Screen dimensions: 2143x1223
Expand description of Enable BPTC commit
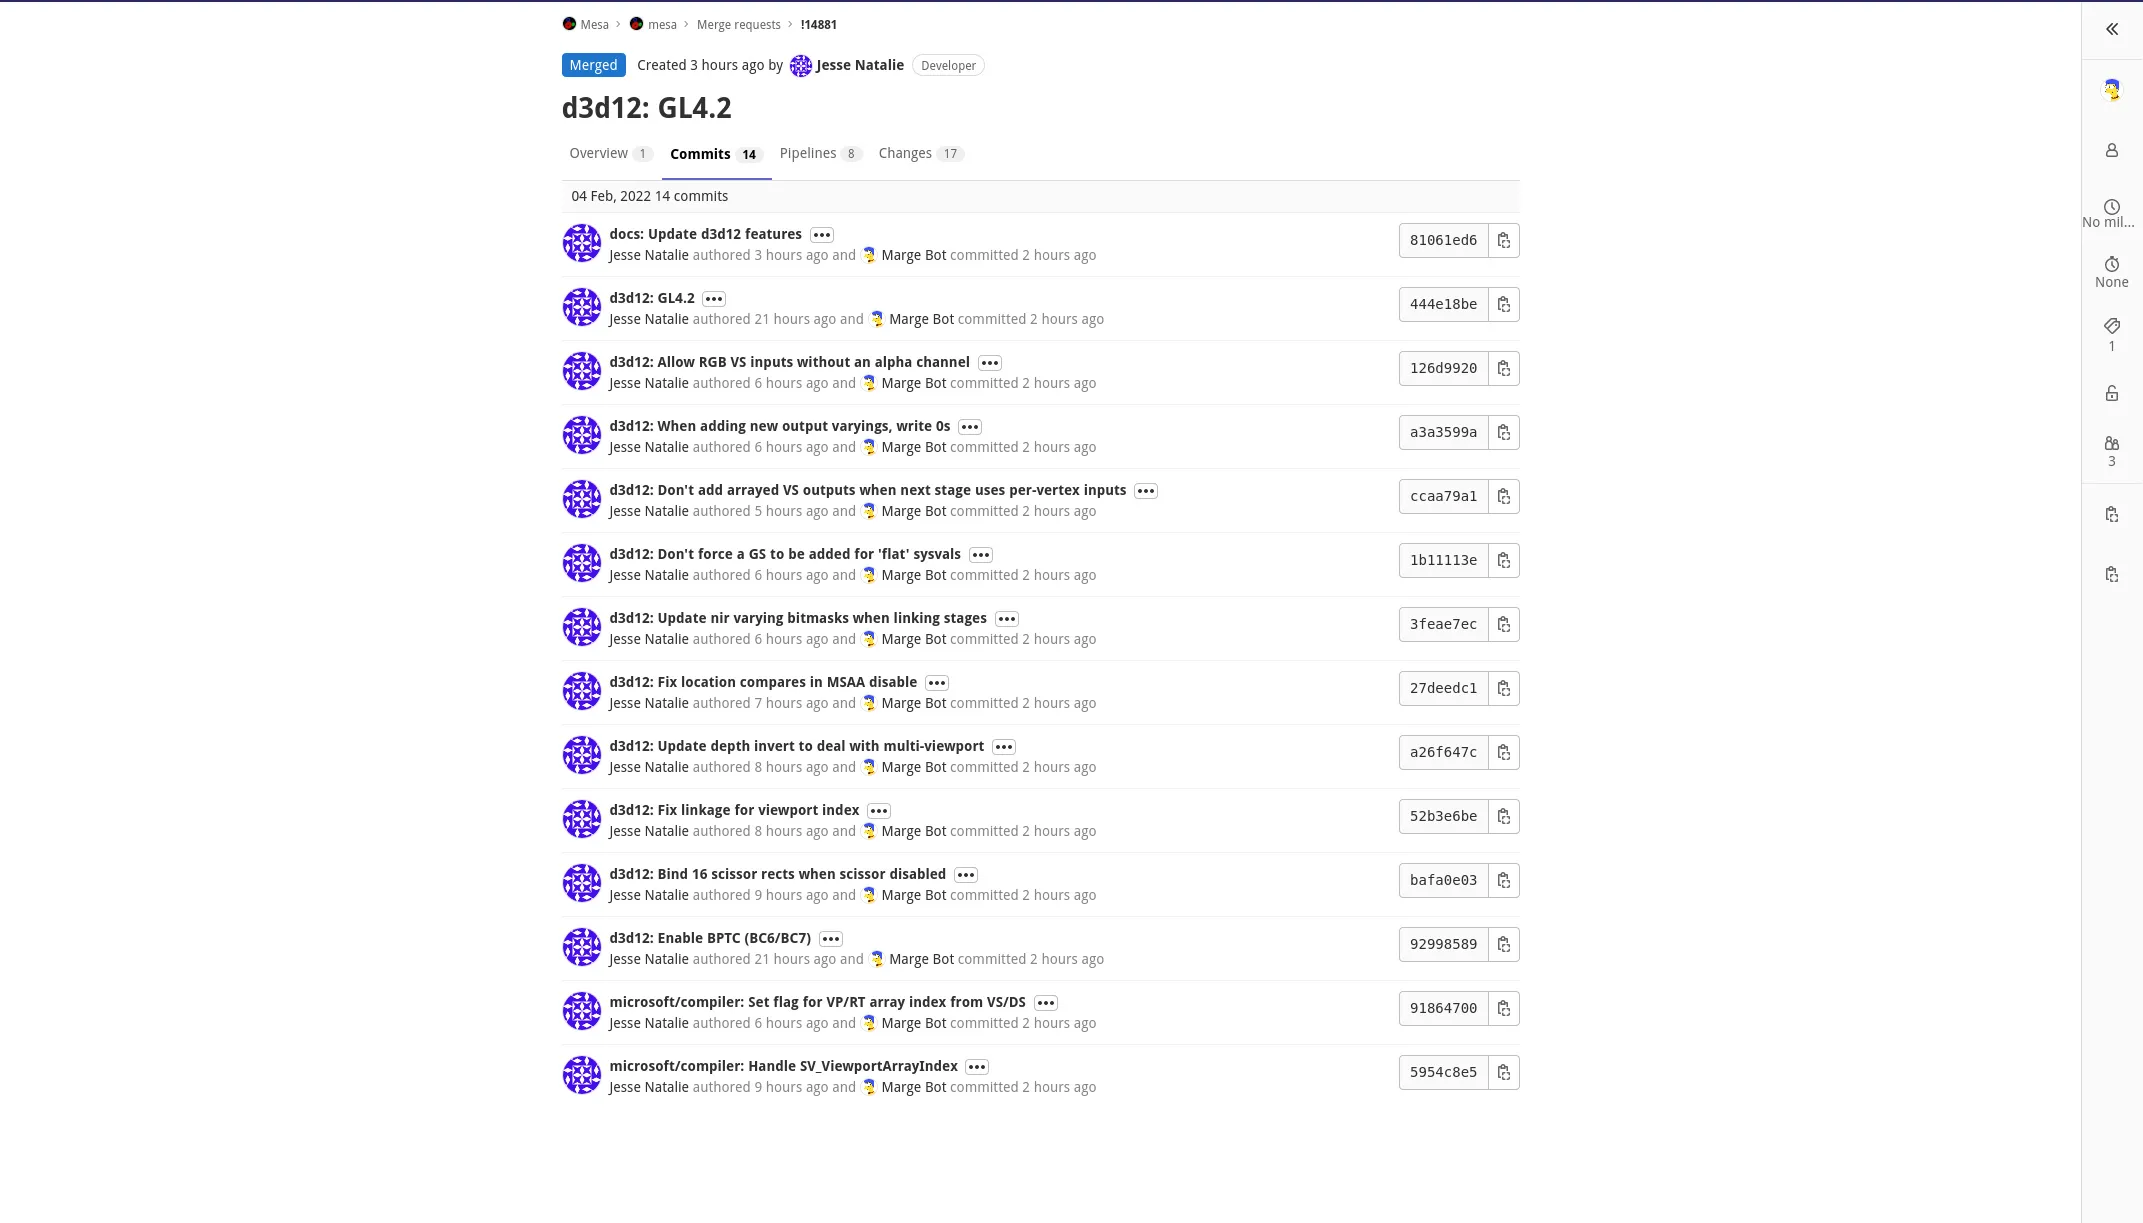click(x=831, y=939)
